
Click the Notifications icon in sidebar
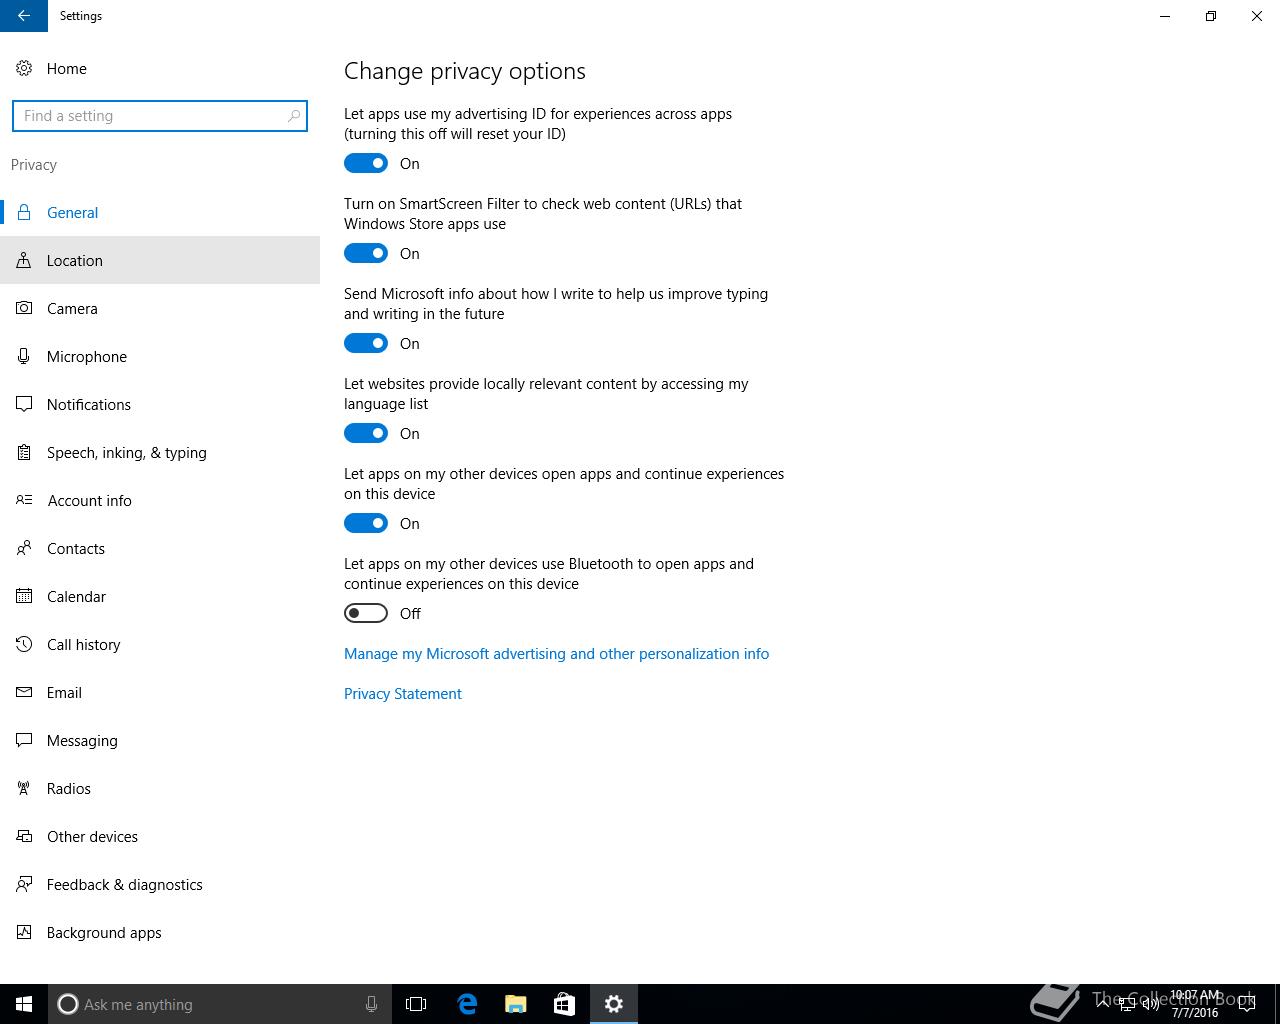(24, 404)
